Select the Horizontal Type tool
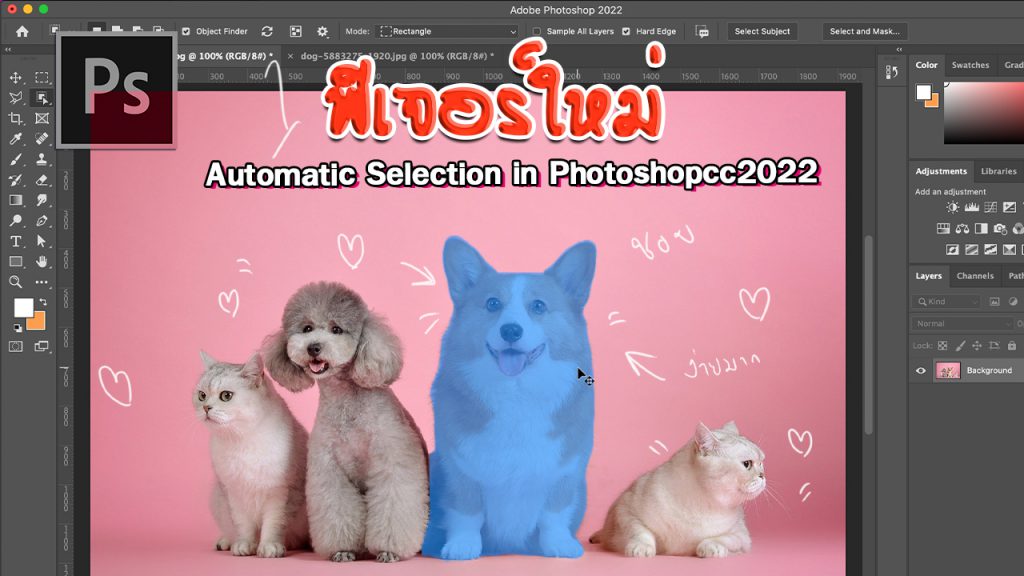 point(16,241)
